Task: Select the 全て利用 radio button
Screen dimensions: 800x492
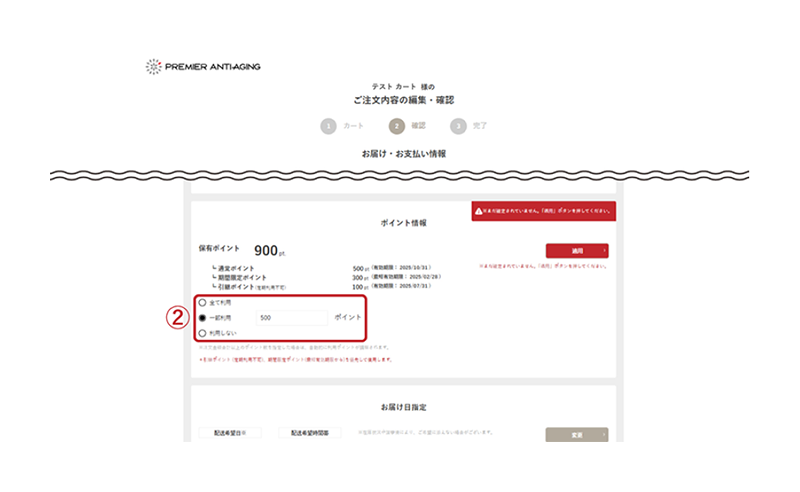Action: (203, 303)
